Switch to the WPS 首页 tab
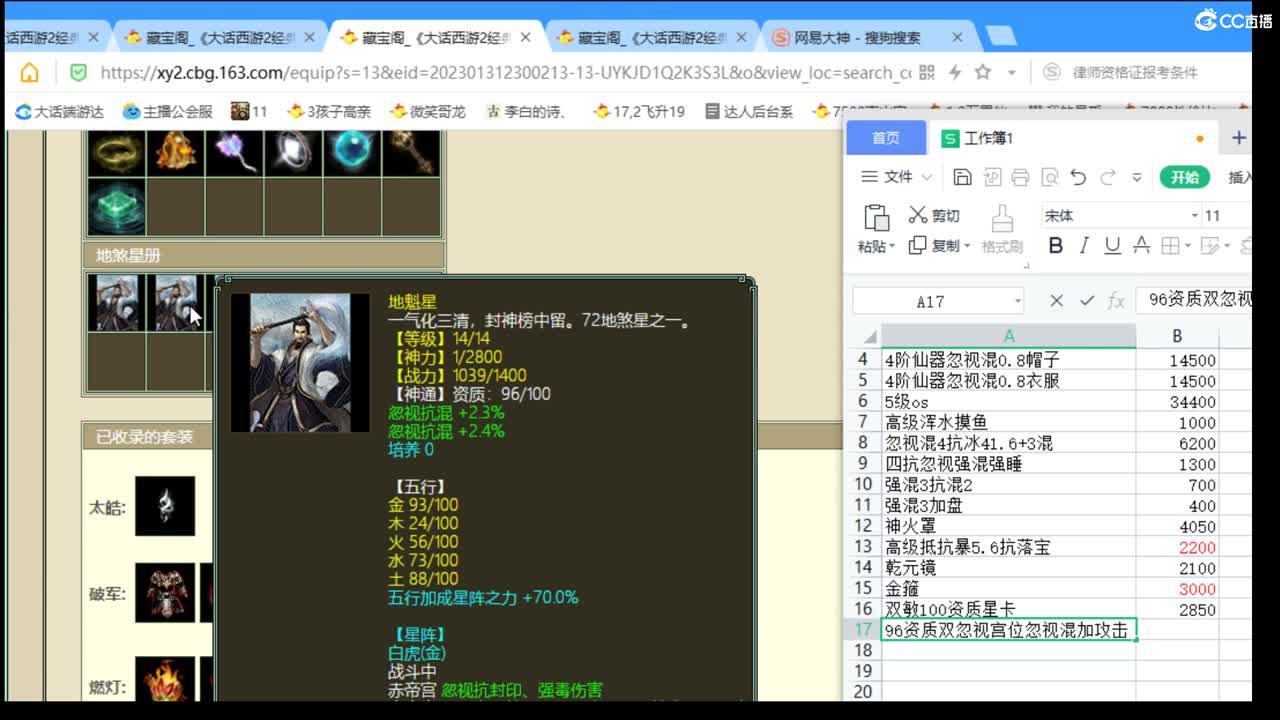 (x=885, y=138)
